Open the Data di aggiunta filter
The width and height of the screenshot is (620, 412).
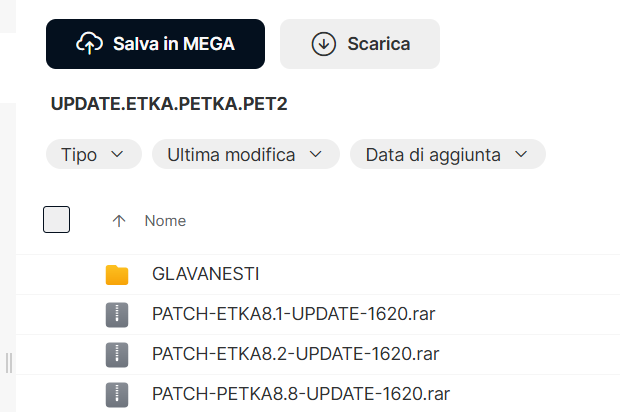click(x=447, y=155)
